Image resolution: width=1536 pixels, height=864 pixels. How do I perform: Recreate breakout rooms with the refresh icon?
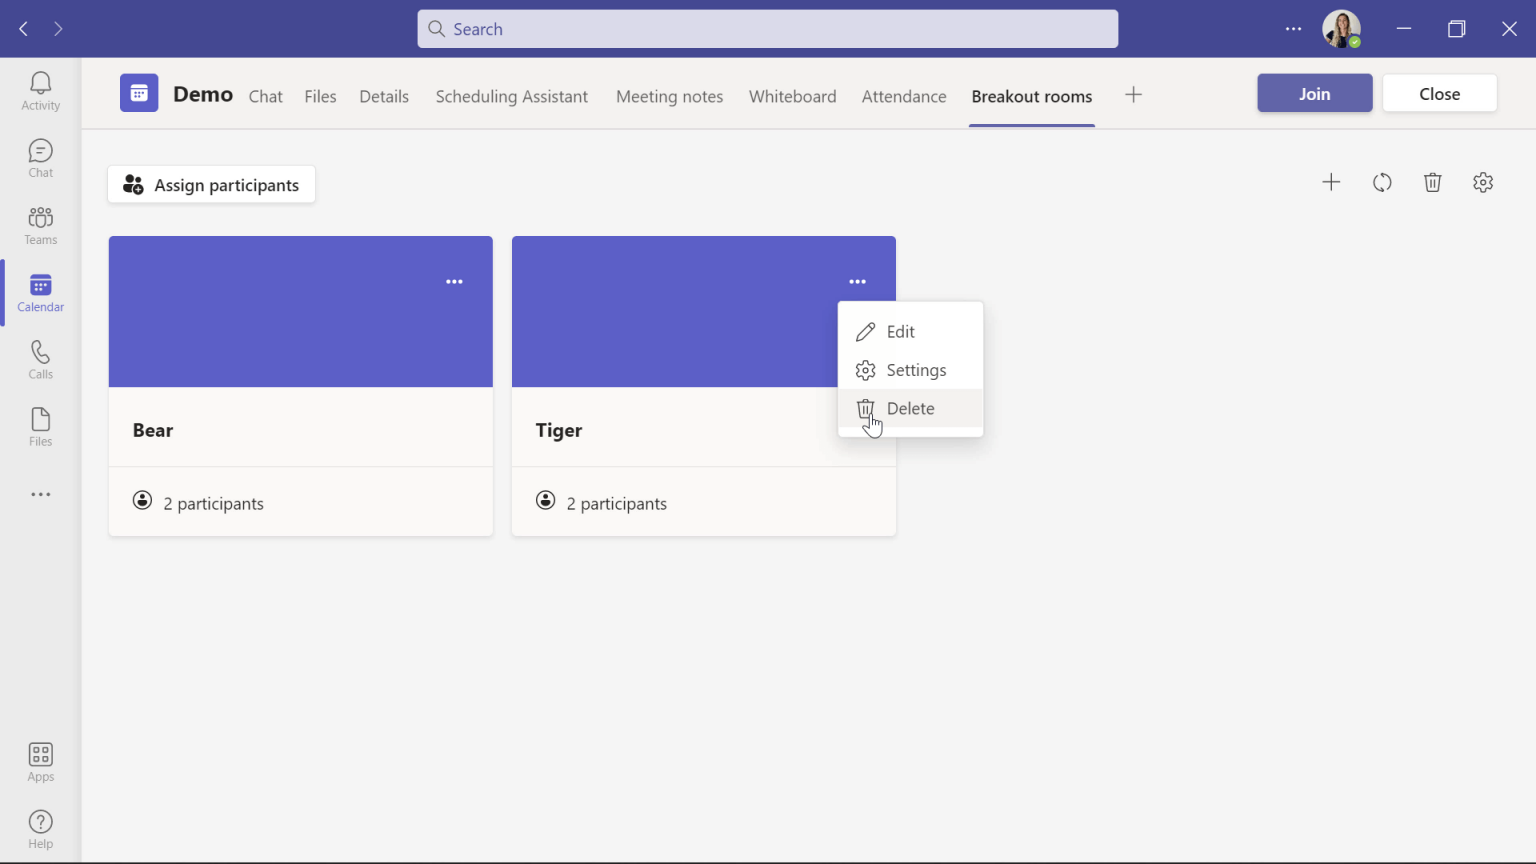coord(1382,182)
